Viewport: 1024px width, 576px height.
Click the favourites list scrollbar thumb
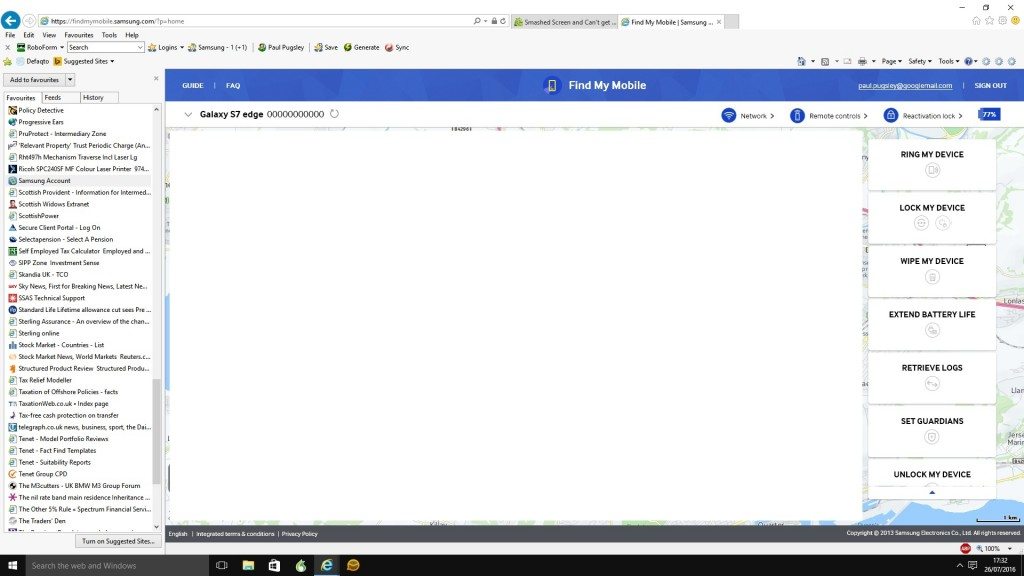156,431
